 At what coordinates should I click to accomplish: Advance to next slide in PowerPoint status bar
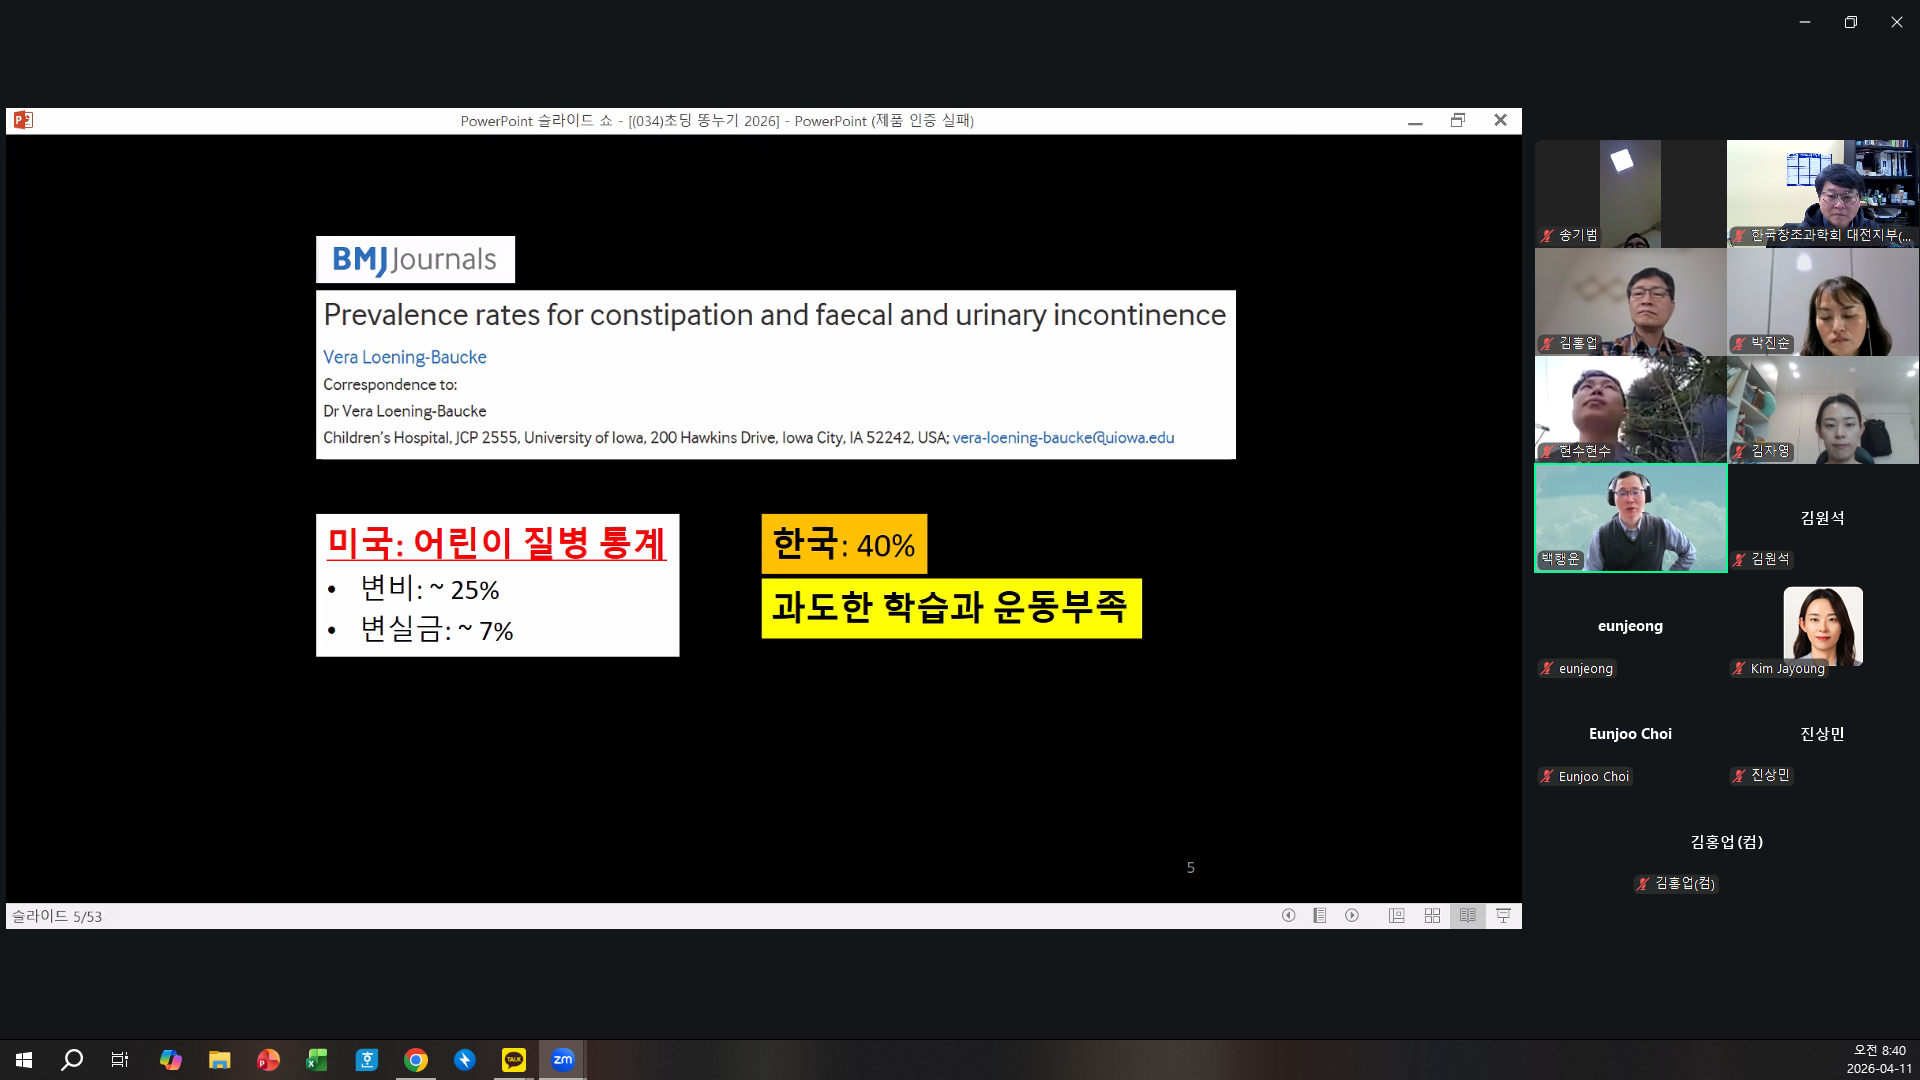[x=1352, y=915]
